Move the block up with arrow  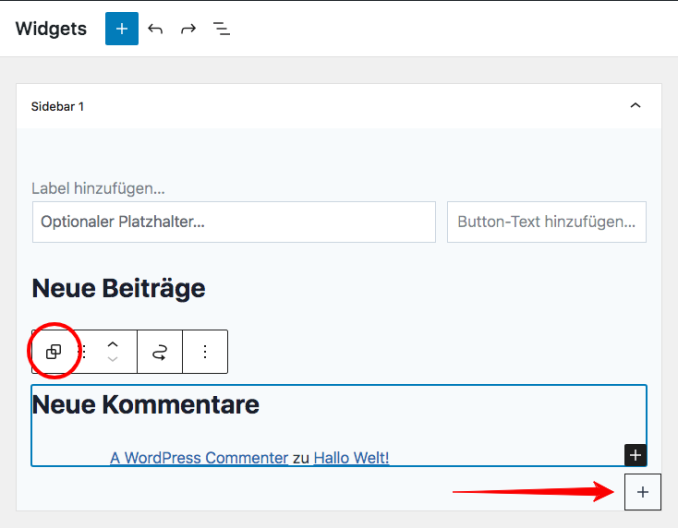(112, 345)
